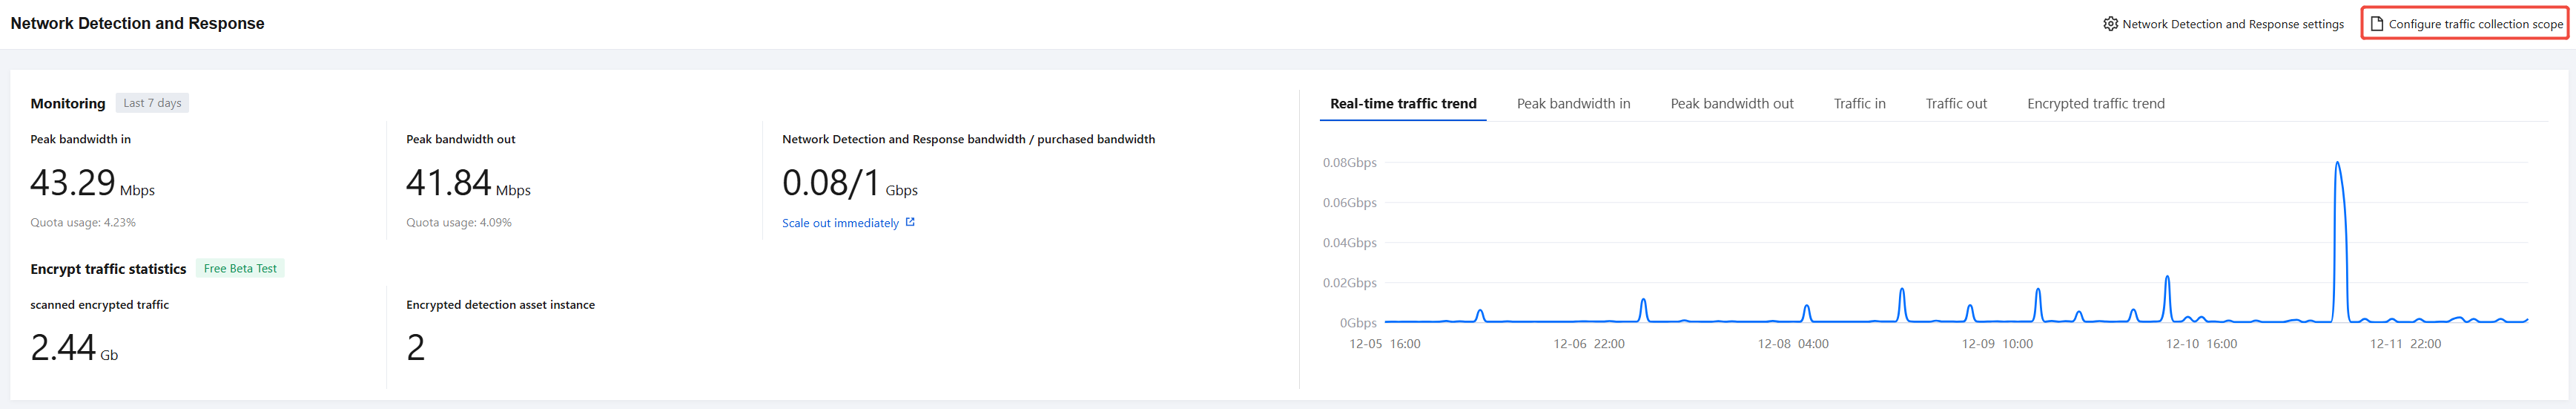Click the external link icon beside Scale out
Screen dimensions: 2576x409
coord(910,222)
